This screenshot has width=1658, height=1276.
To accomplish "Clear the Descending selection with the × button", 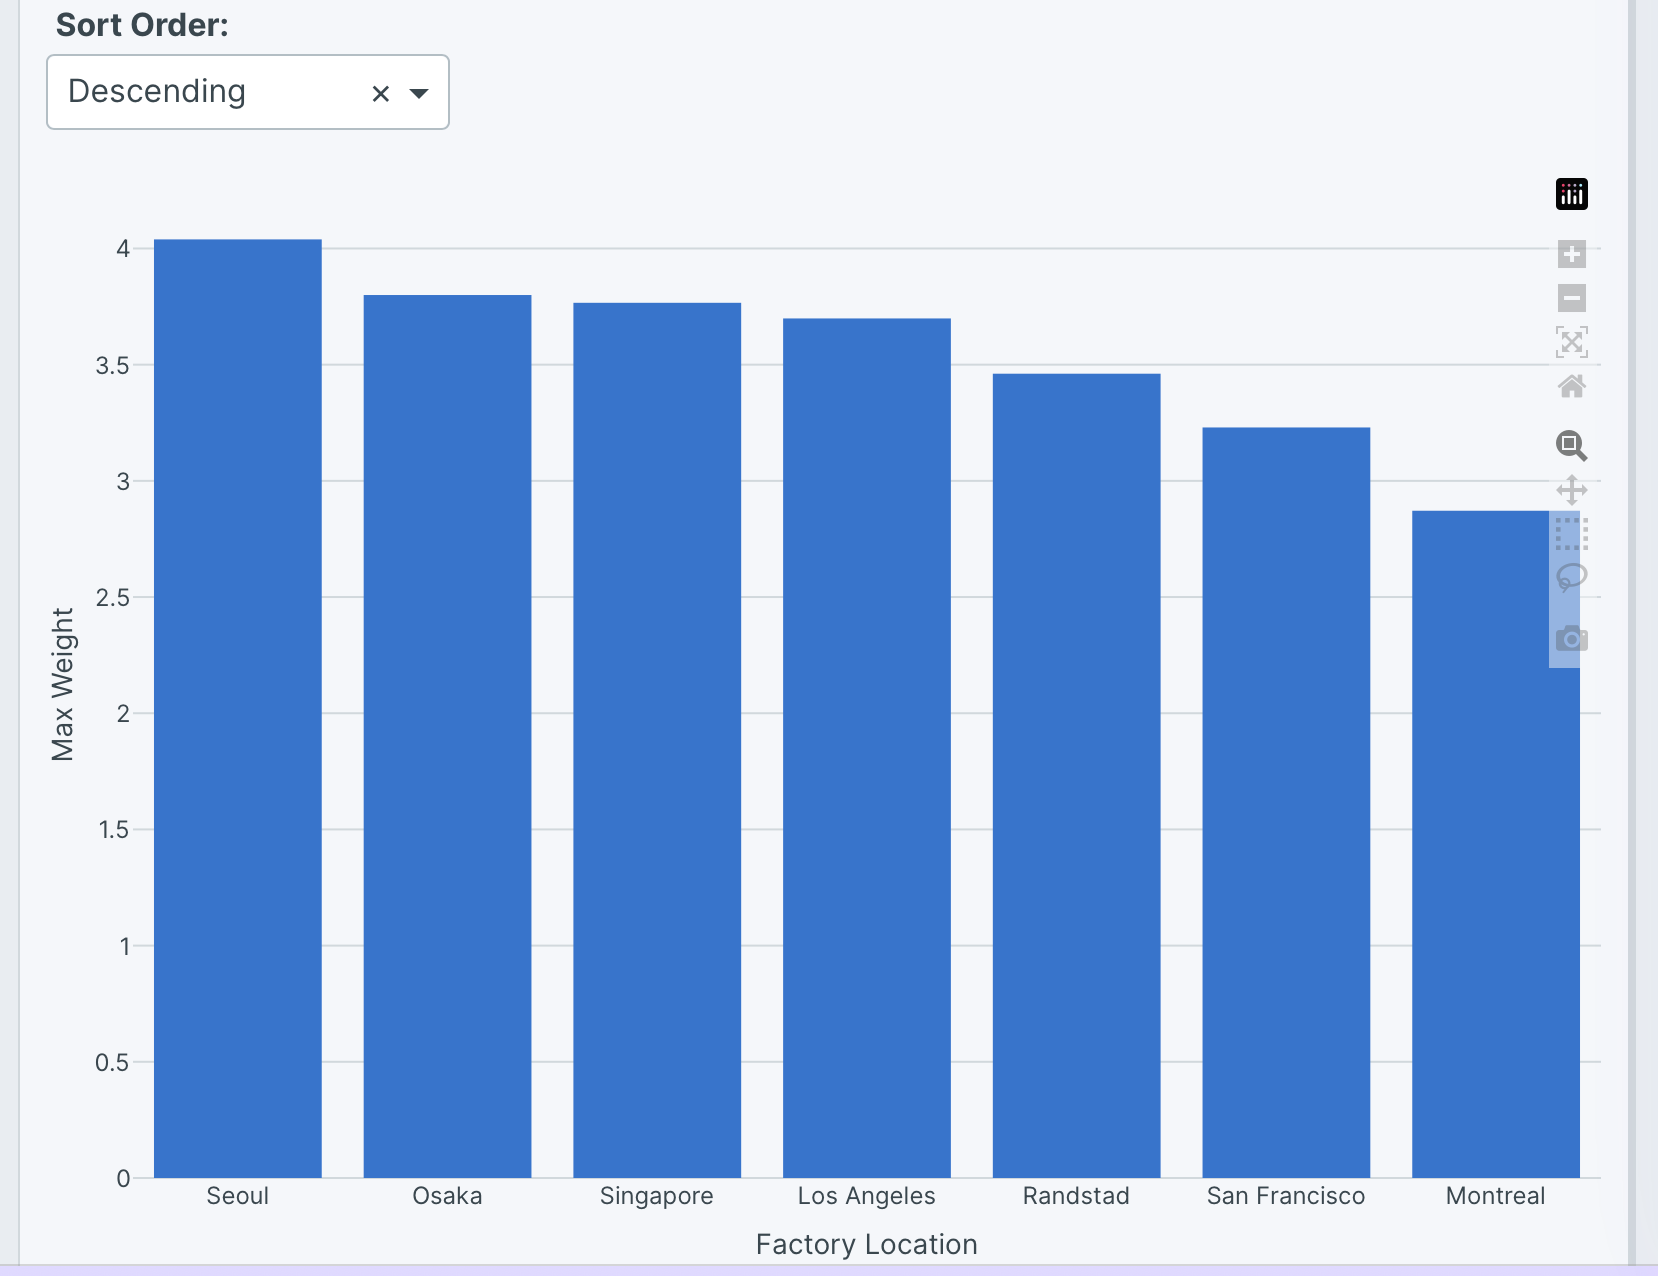I will 381,93.
